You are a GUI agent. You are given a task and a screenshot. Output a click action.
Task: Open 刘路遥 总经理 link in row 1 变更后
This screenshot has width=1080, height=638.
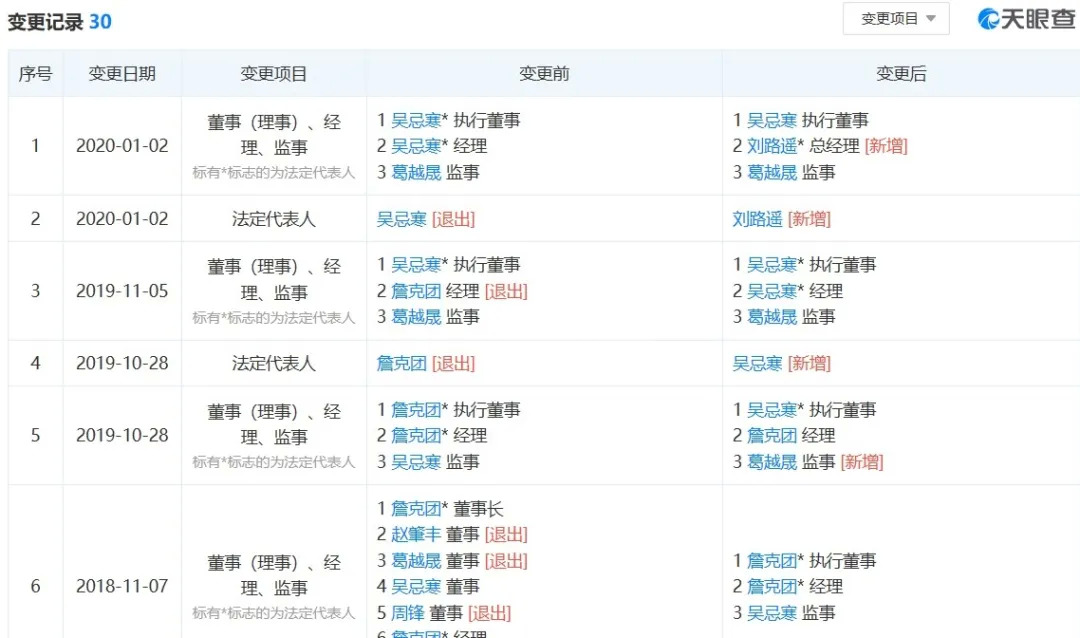pyautogui.click(x=771, y=146)
